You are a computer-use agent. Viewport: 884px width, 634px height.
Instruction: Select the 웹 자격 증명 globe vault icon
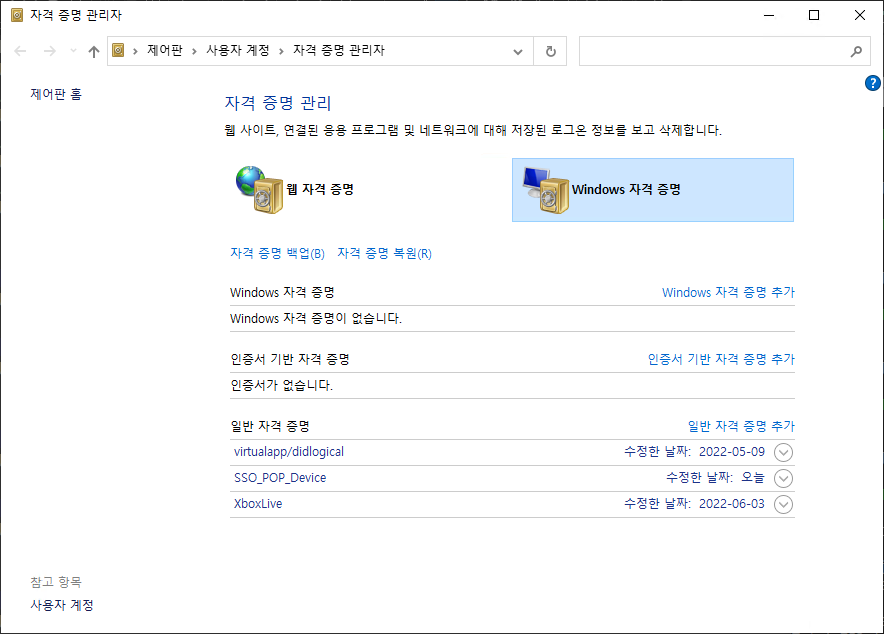tap(259, 189)
